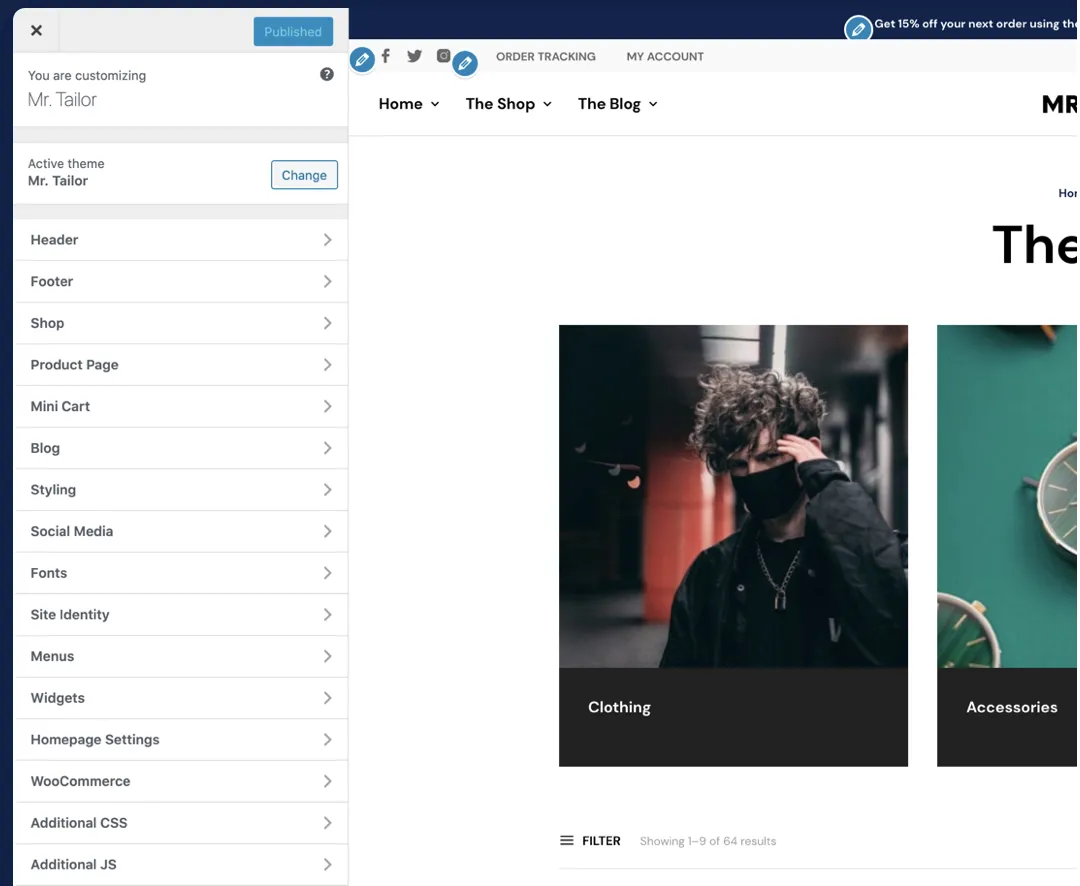Viewport: 1080px width, 886px height.
Task: Open the Styling customizer section
Action: [181, 490]
